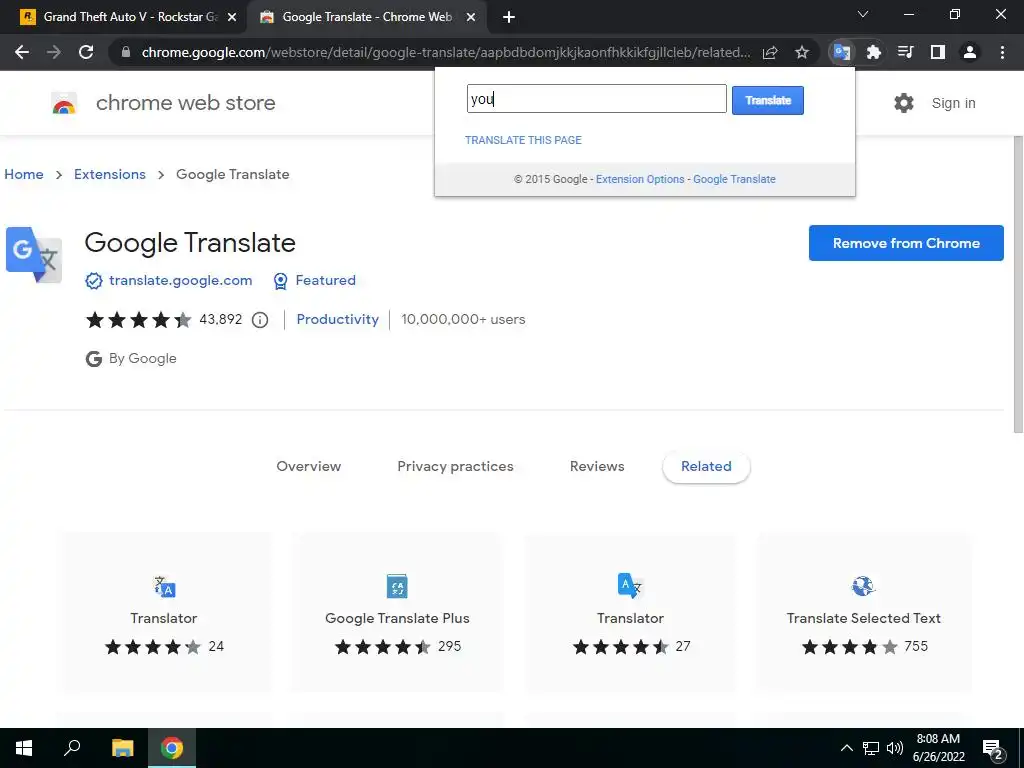
Task: Open the Windows Start menu
Action: pos(24,748)
